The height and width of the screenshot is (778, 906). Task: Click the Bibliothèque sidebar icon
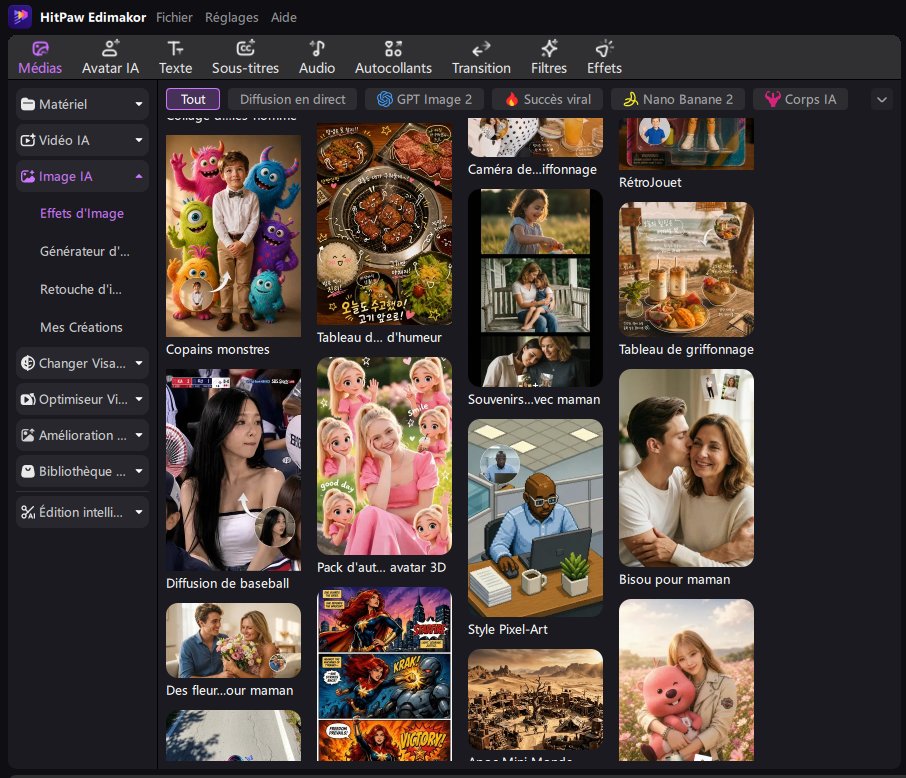click(x=27, y=471)
